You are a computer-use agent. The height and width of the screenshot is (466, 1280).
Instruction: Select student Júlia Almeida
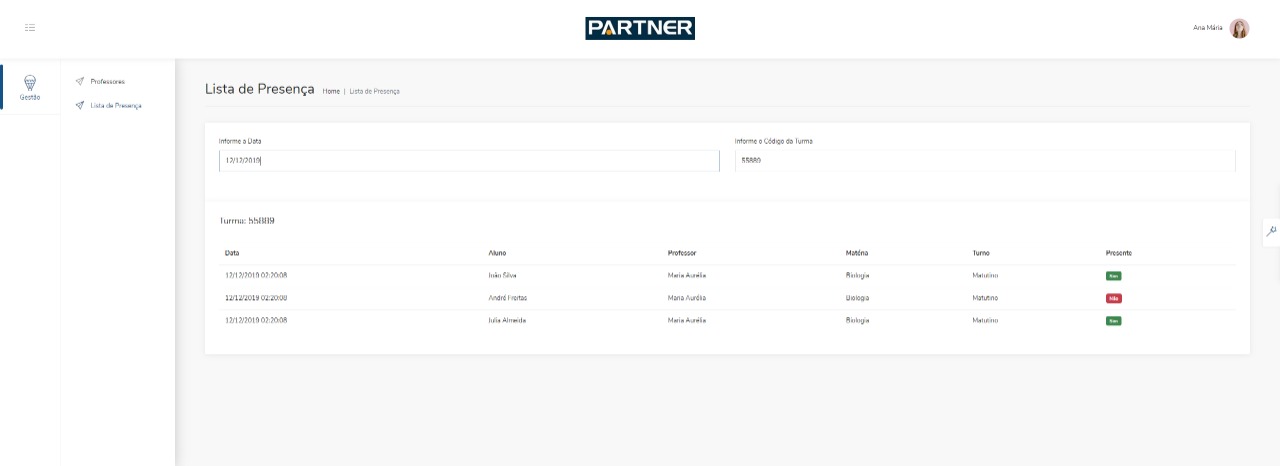pyautogui.click(x=507, y=320)
